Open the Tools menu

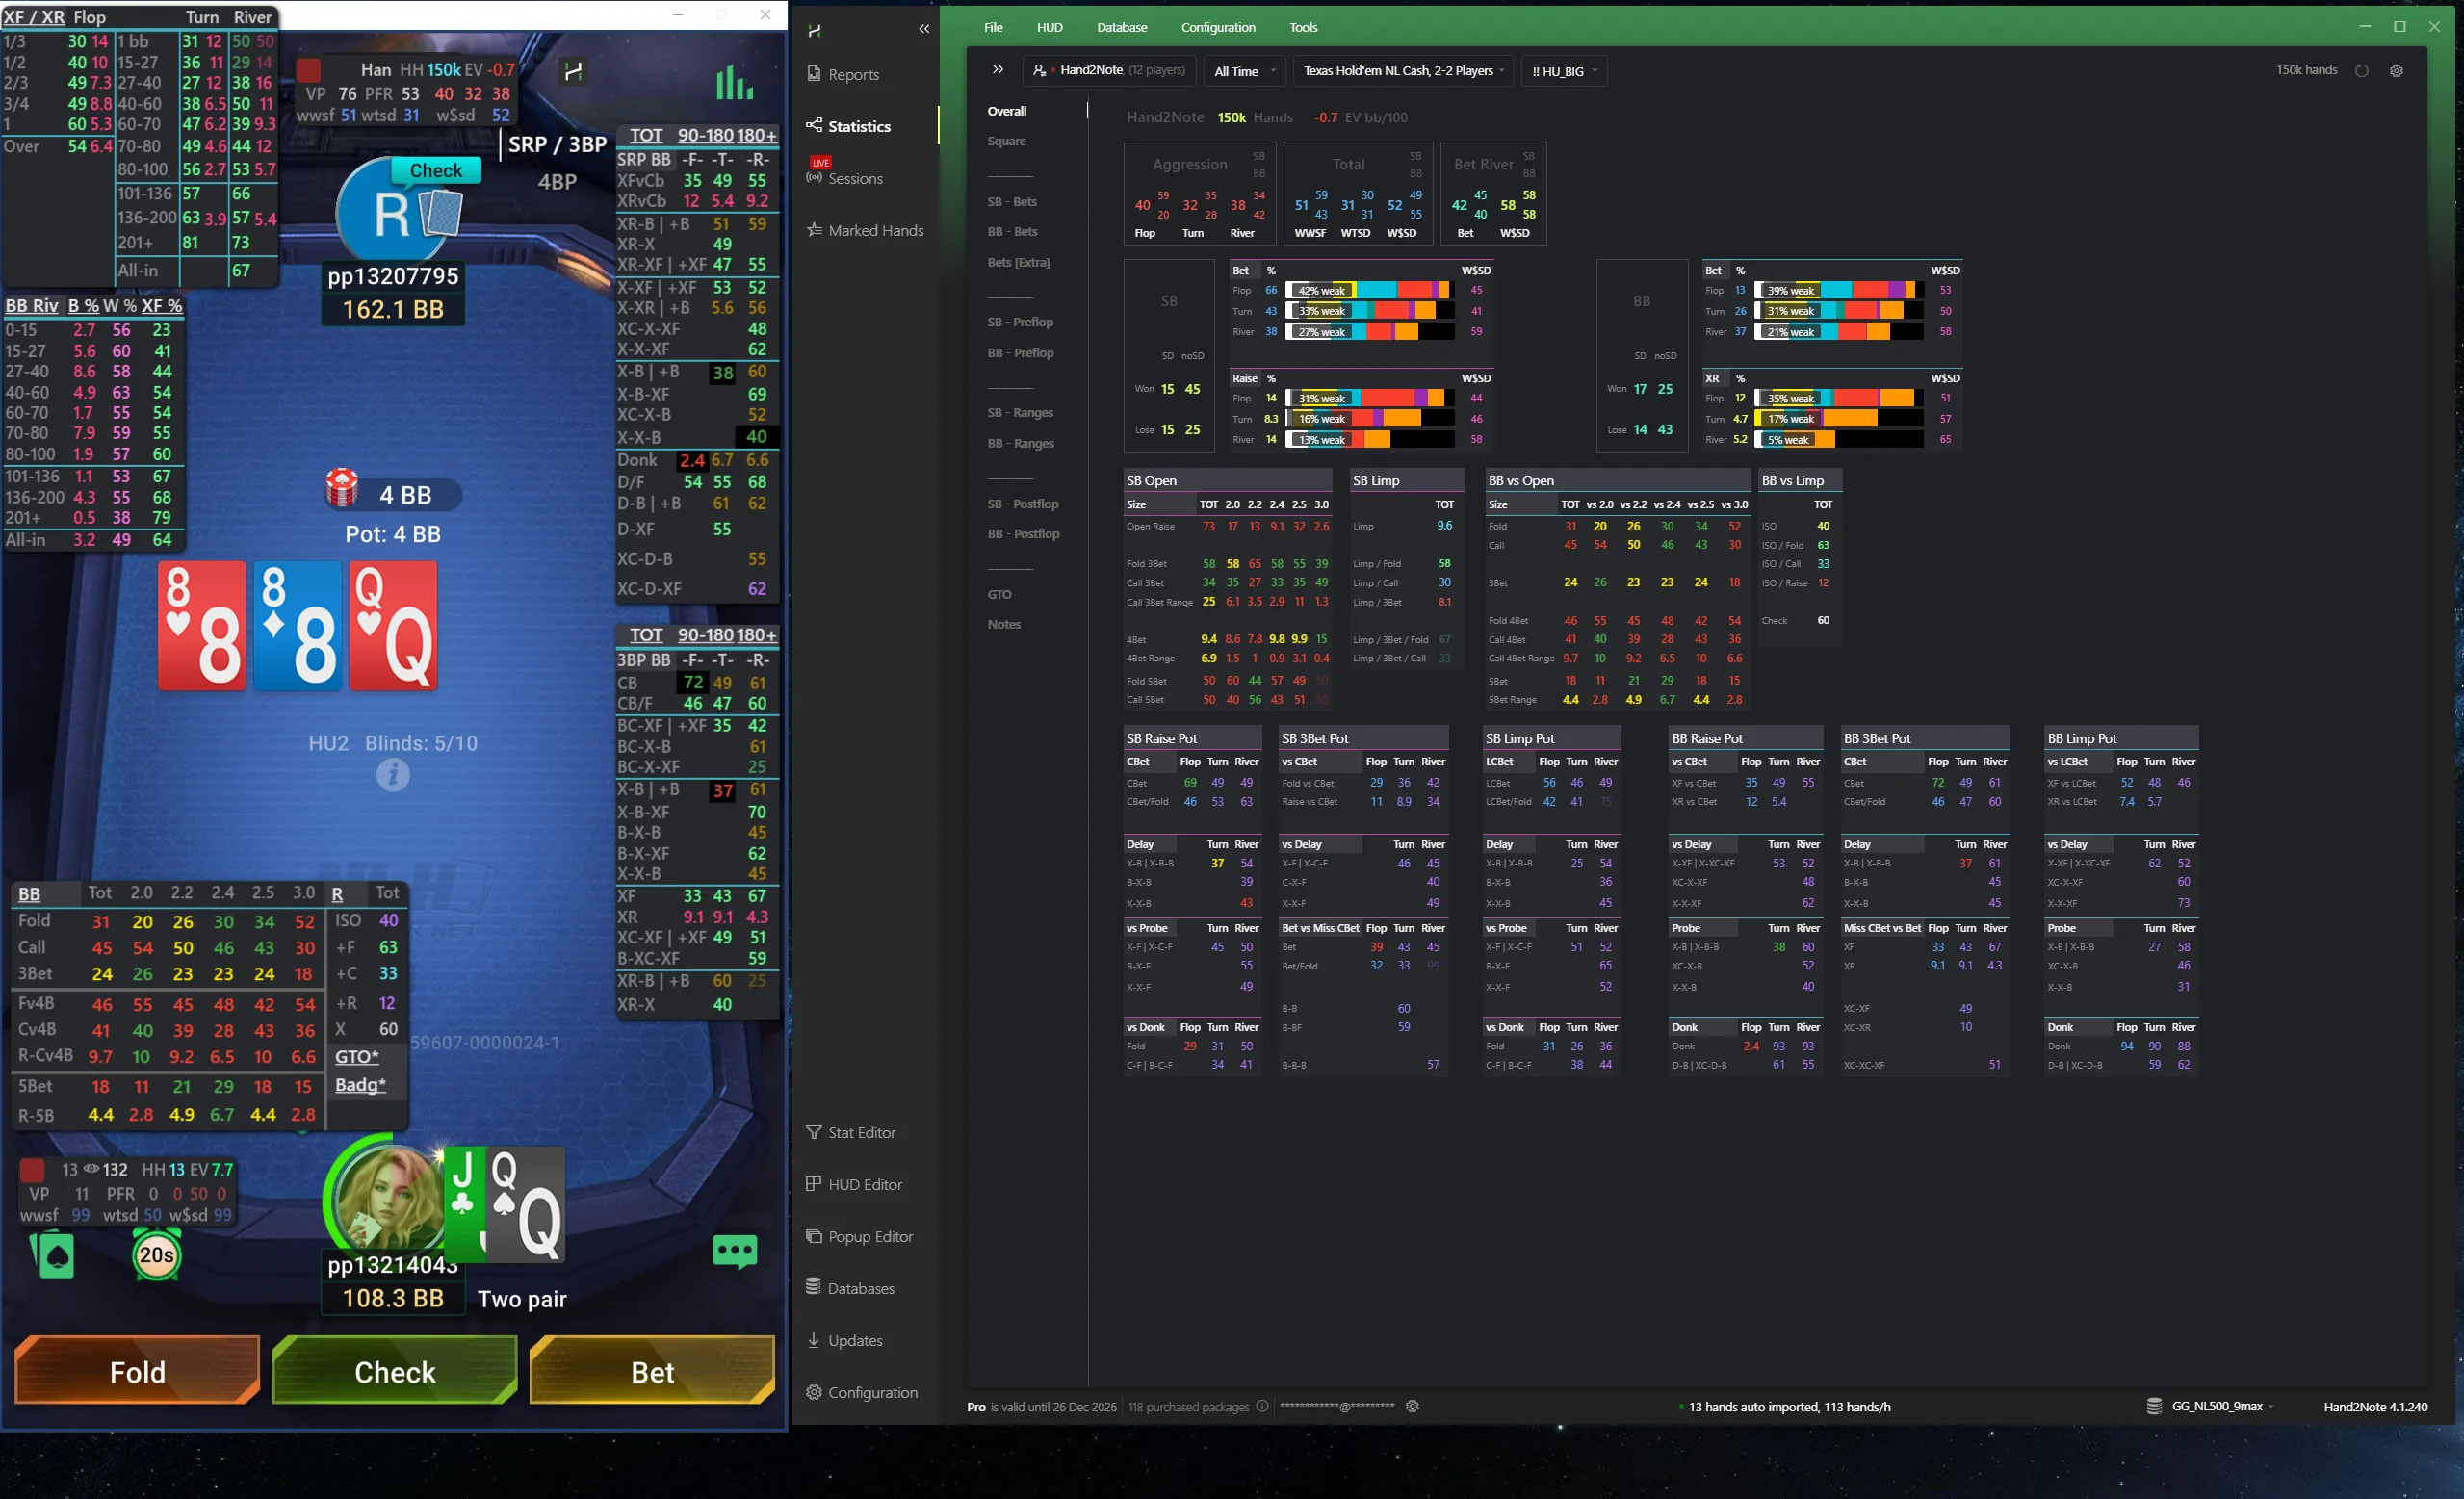[1304, 27]
